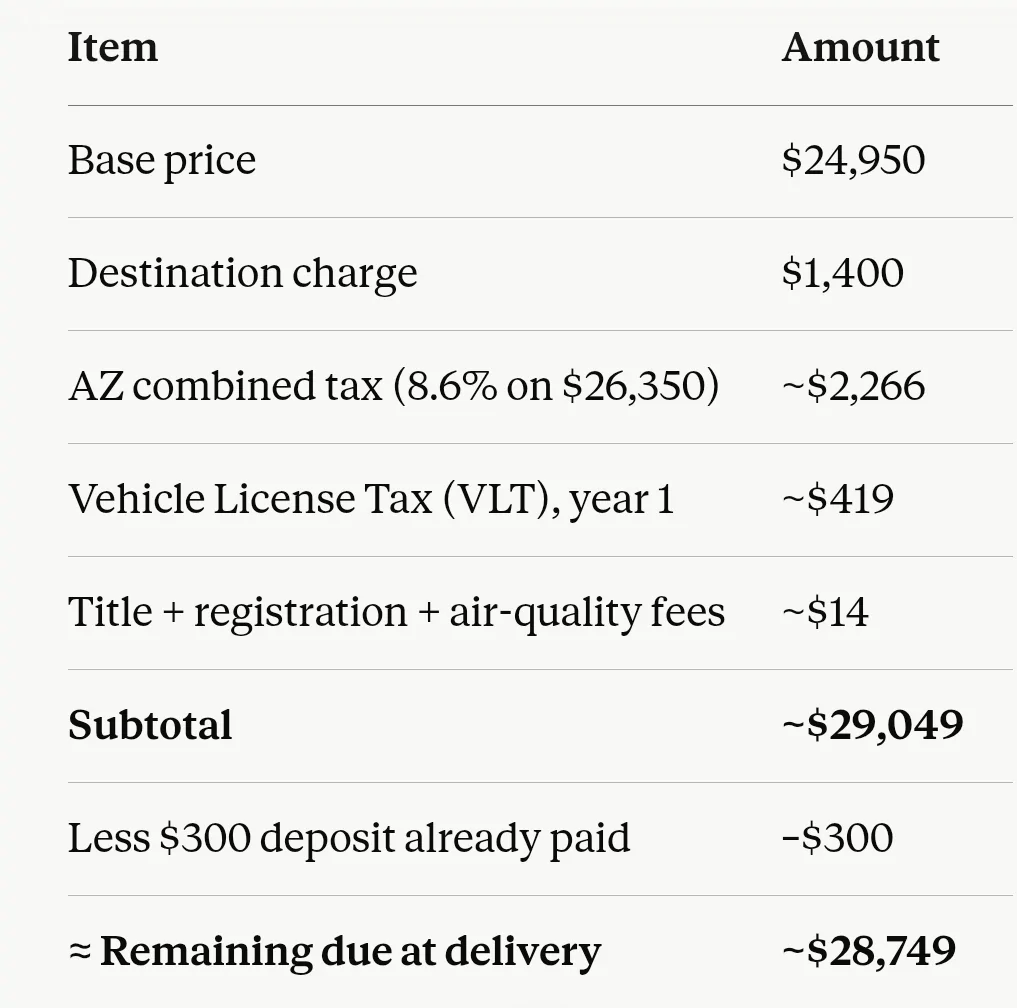Select the Less $300 deposit row label
The height and width of the screenshot is (1008, 1017).
(349, 839)
